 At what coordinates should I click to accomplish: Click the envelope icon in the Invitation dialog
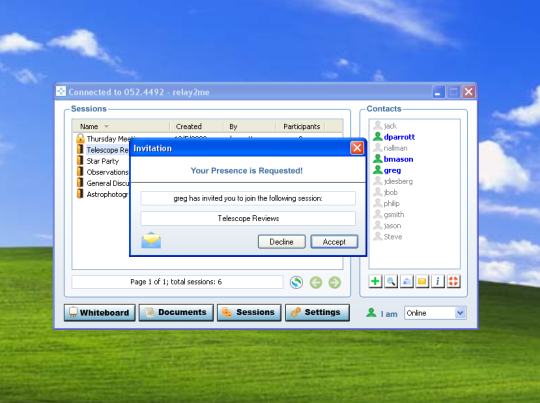(x=151, y=240)
